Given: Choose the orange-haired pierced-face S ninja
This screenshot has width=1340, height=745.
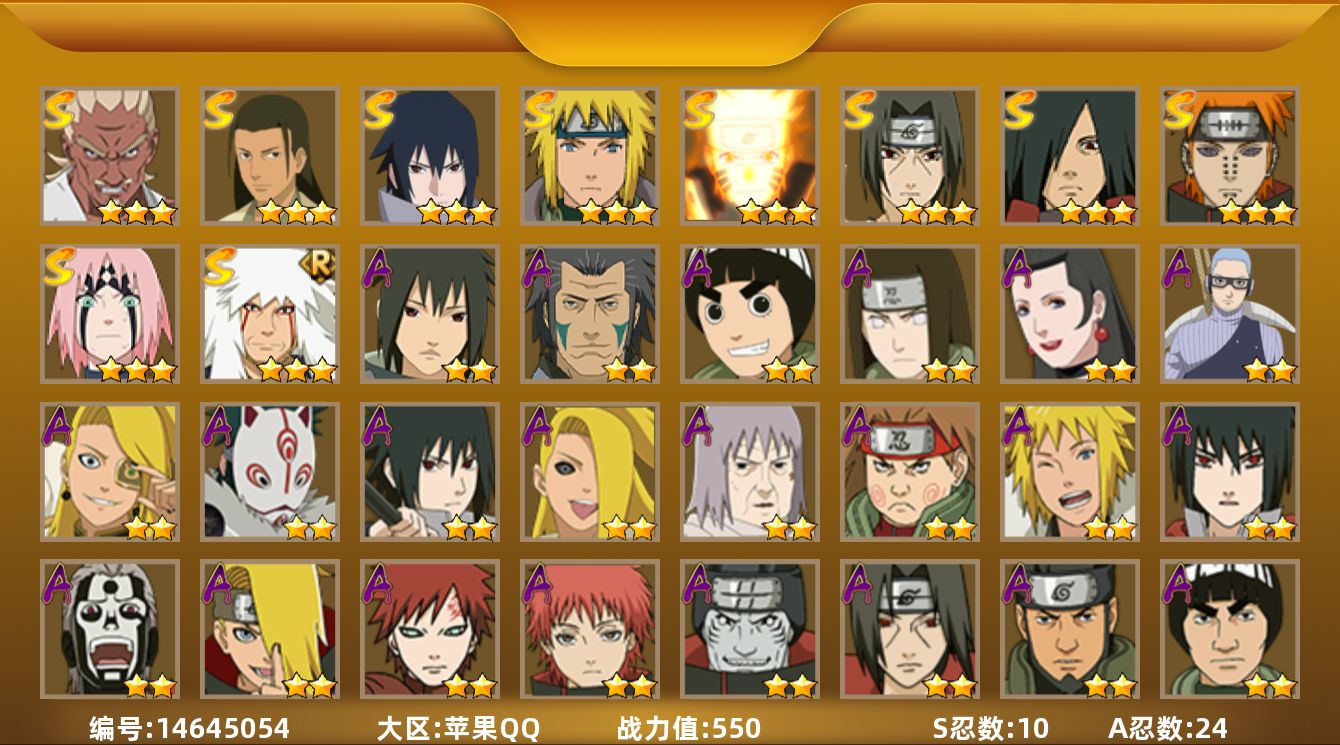Looking at the screenshot, I should [1230, 156].
